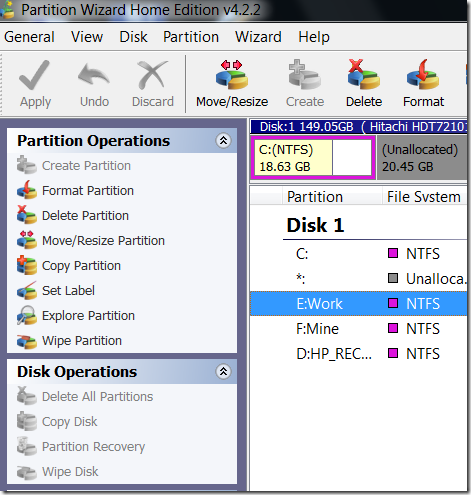Screen dimensions: 471x495
Task: Click the Discard X toolbar icon
Action: coord(153,75)
